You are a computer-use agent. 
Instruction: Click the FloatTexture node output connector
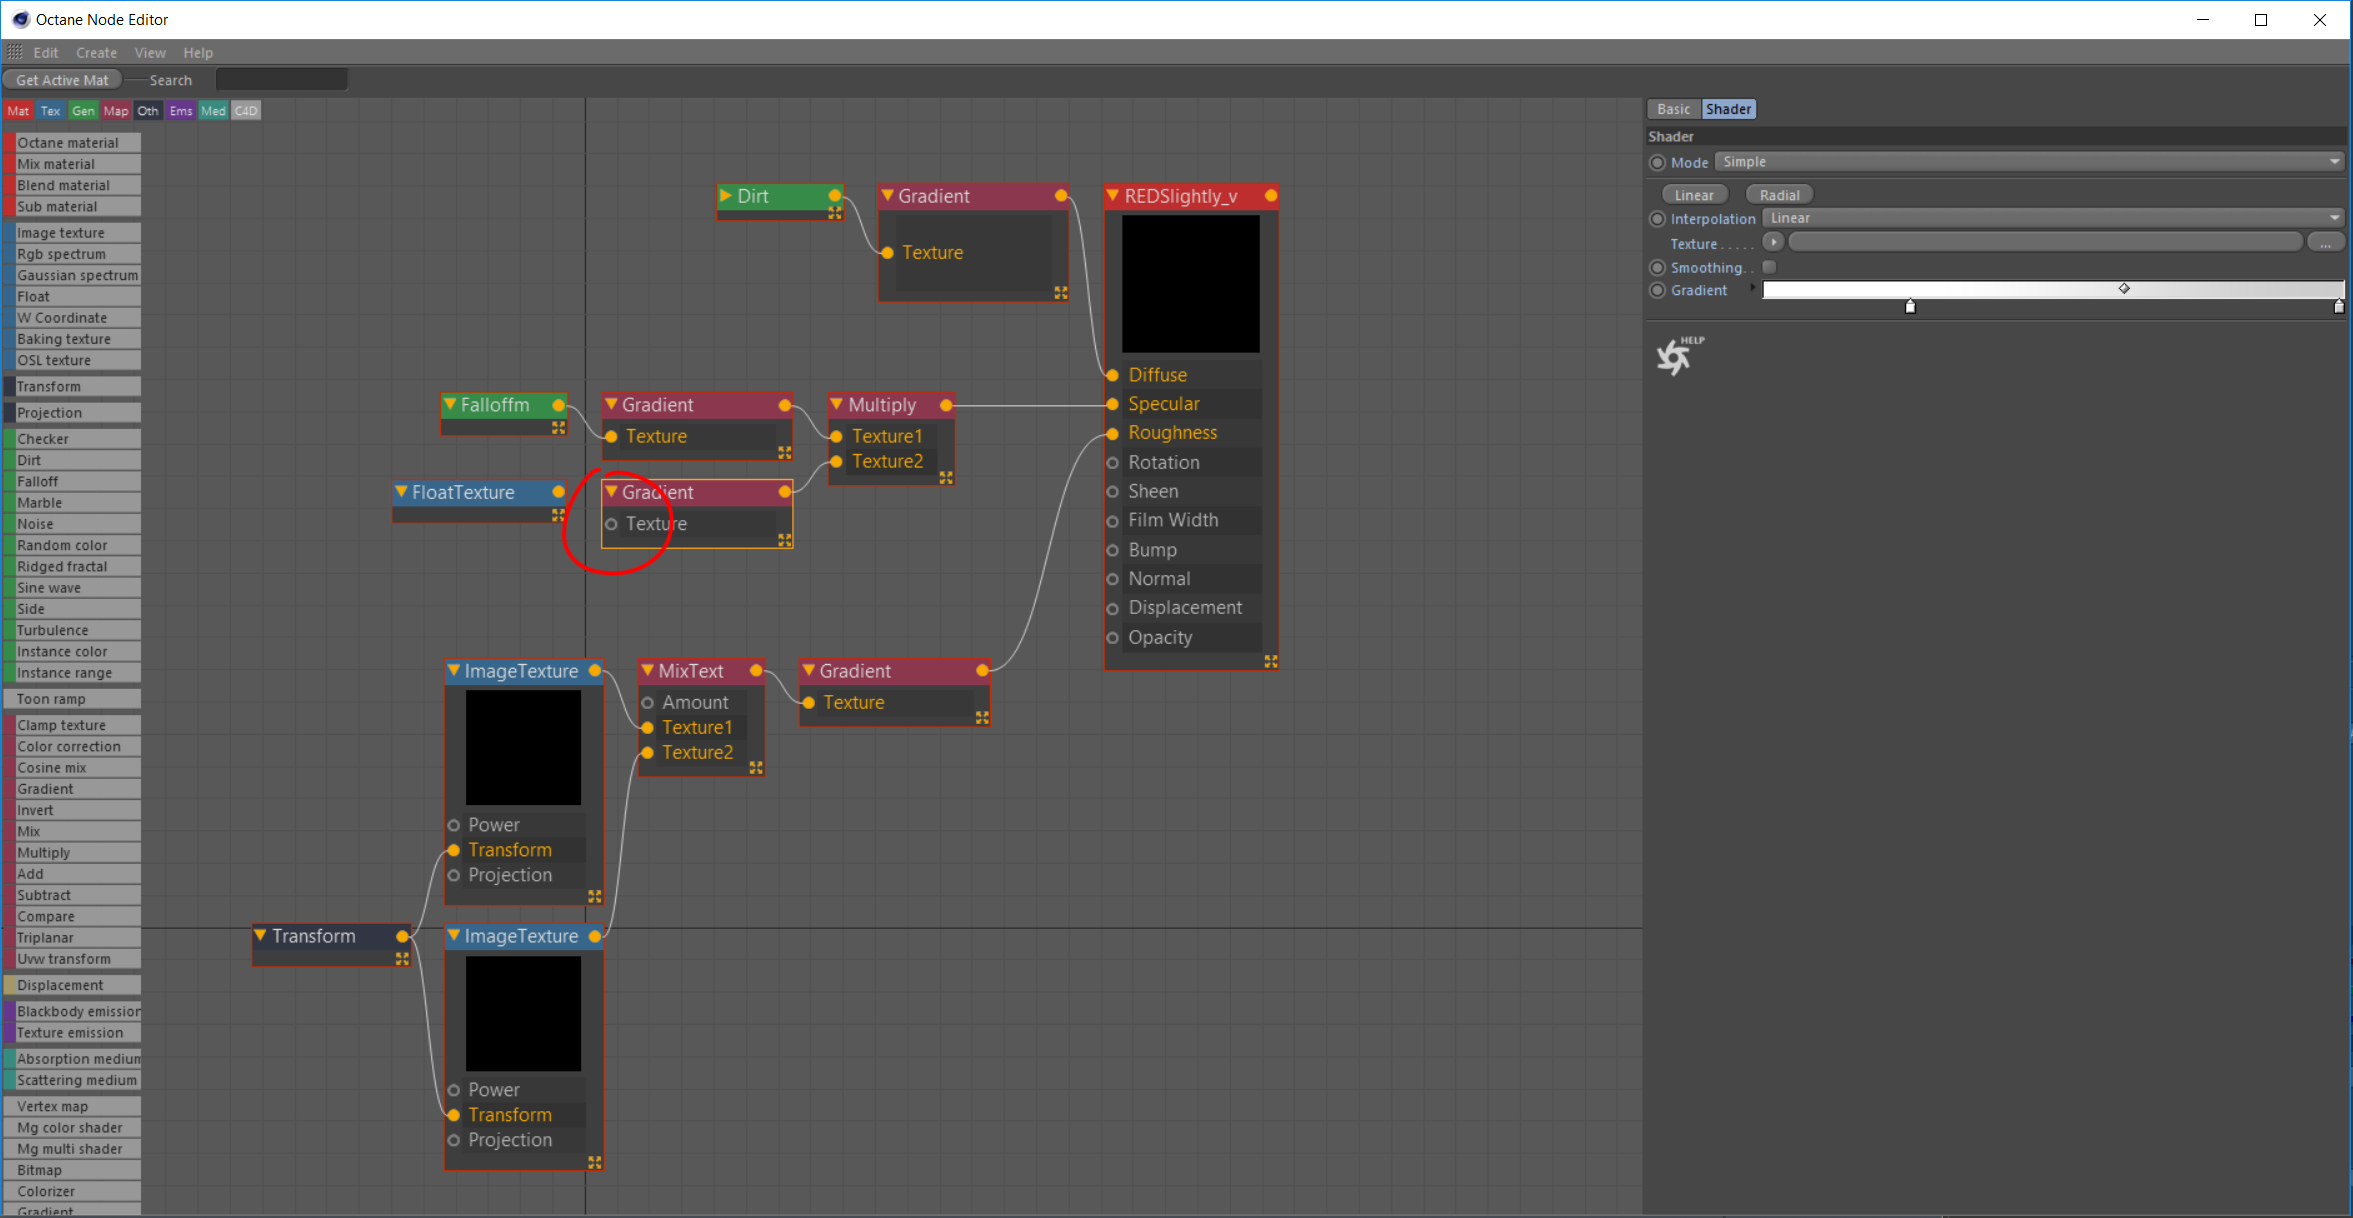[x=558, y=492]
